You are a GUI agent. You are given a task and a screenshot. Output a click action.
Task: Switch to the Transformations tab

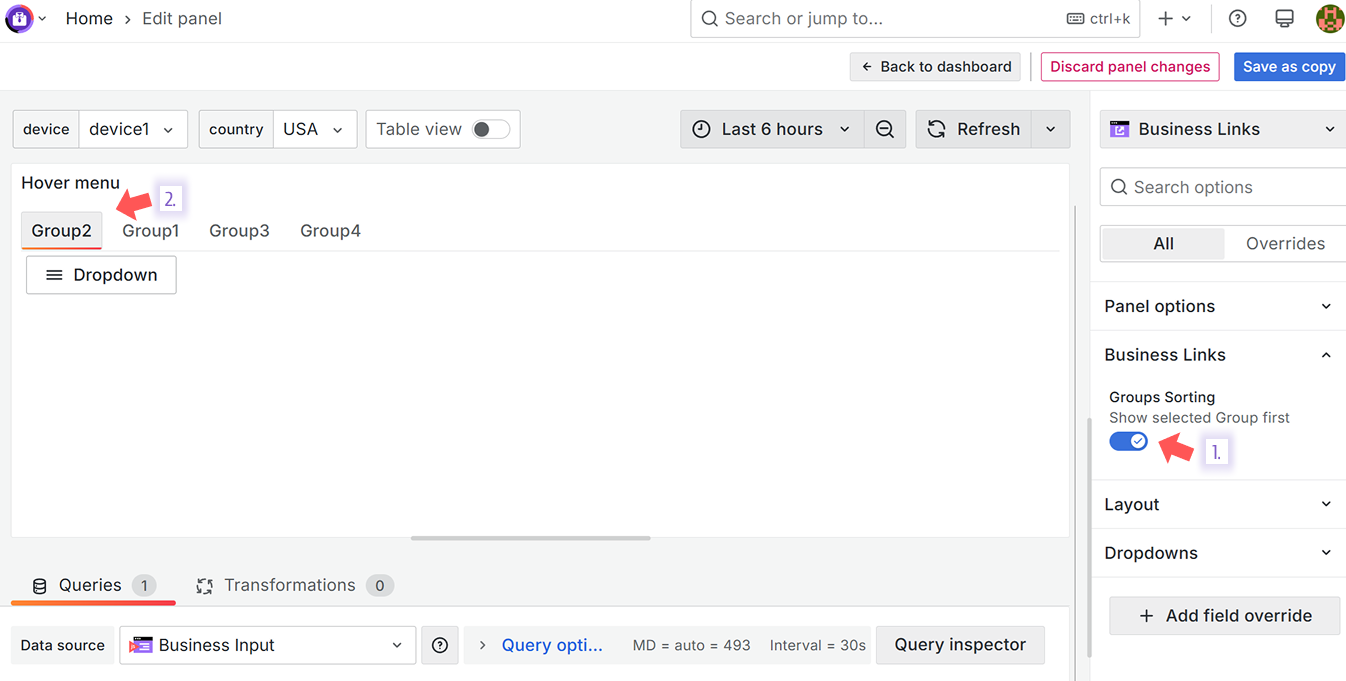click(x=294, y=585)
